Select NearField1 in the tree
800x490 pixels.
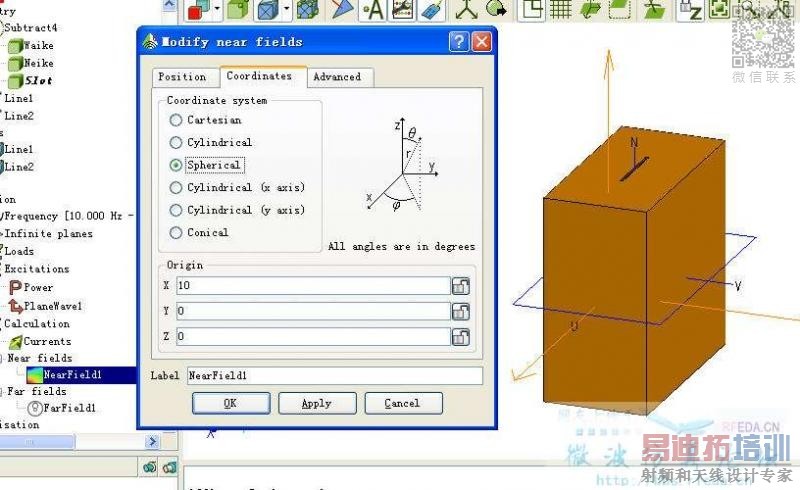tap(72, 375)
